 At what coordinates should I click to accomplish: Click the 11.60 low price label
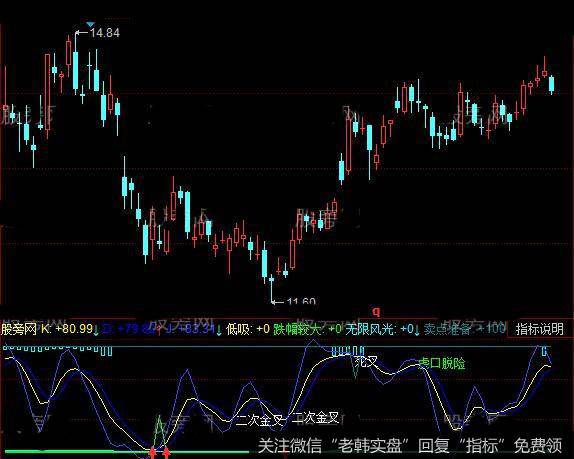[301, 302]
